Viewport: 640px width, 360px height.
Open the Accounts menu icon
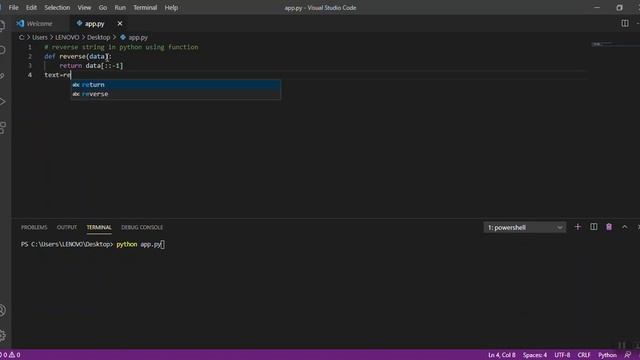[2, 311]
